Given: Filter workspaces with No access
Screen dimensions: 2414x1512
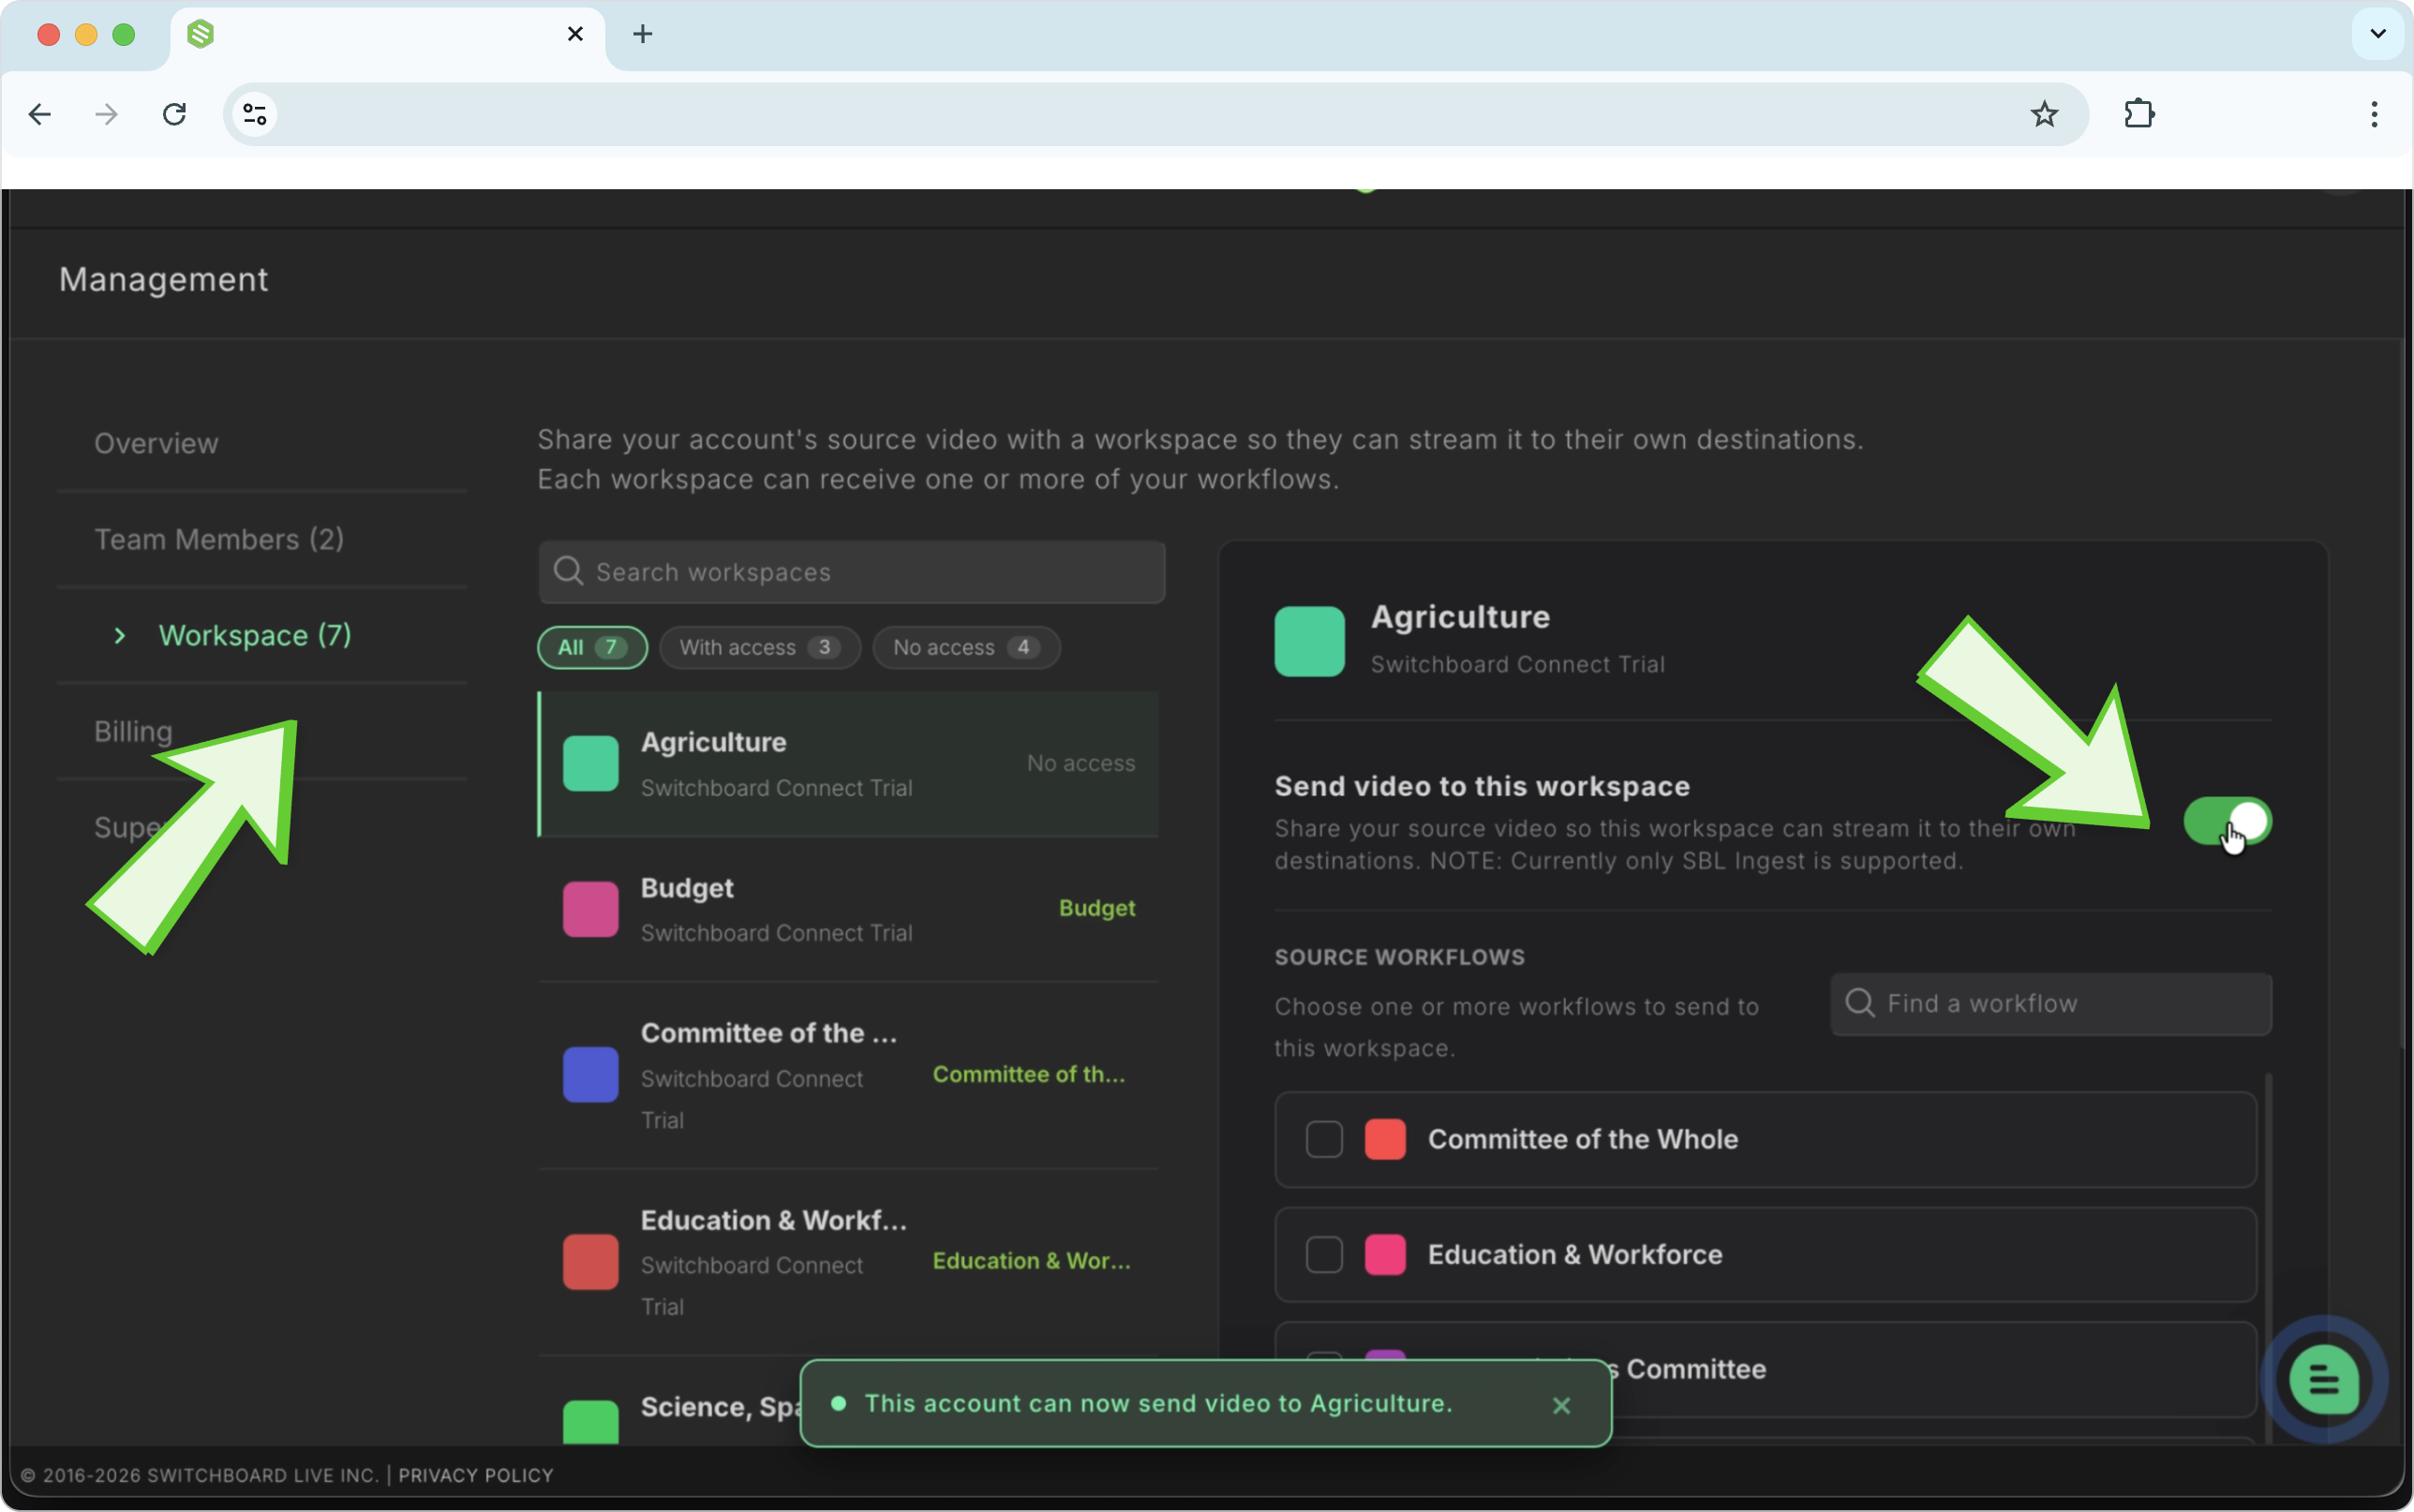Looking at the screenshot, I should [966, 647].
